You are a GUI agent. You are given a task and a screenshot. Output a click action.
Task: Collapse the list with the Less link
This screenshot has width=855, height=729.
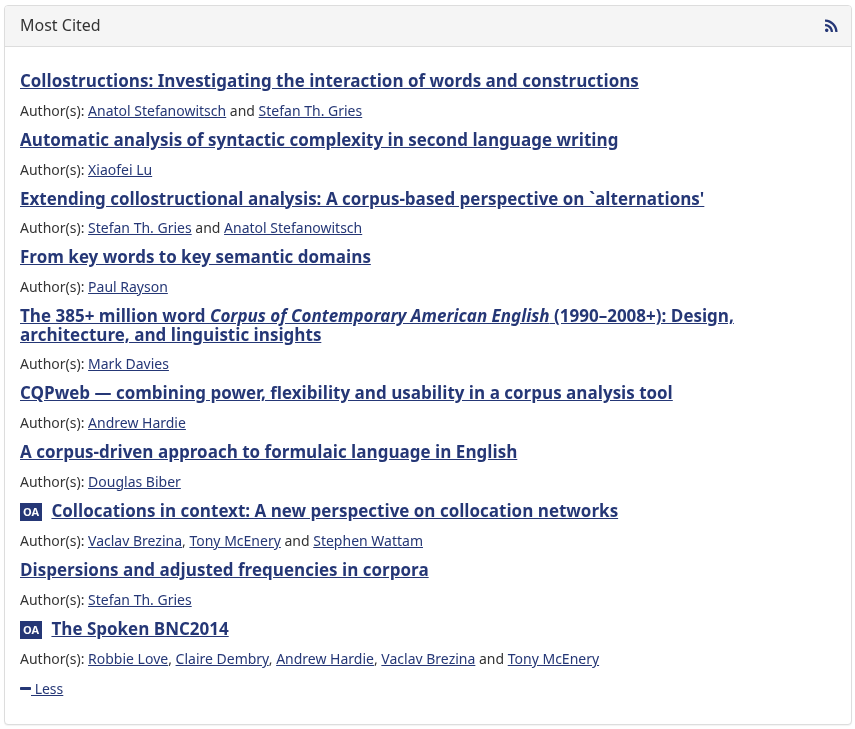click(41, 689)
